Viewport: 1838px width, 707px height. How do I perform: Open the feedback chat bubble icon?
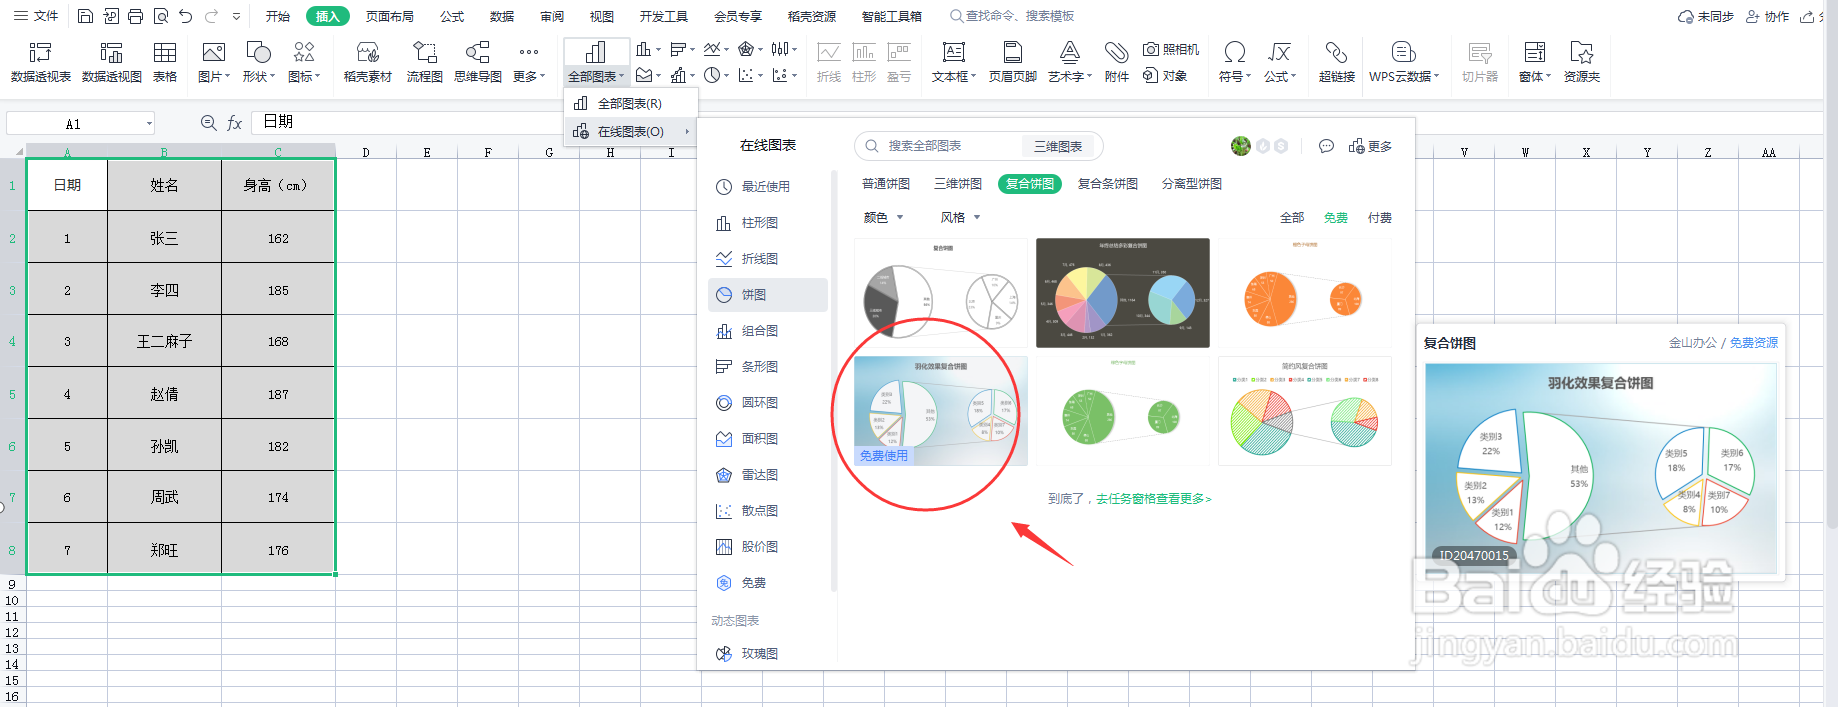[x=1326, y=146]
